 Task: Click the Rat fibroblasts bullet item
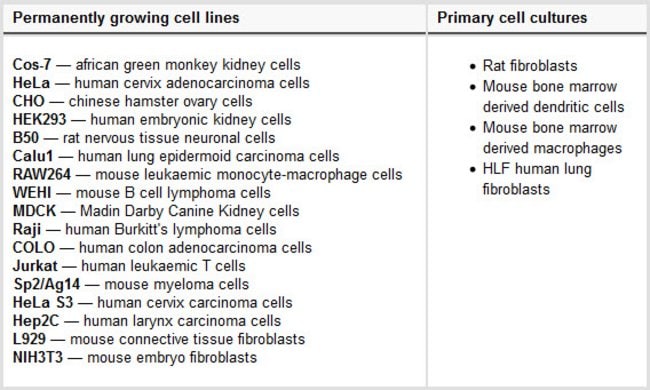pos(530,65)
